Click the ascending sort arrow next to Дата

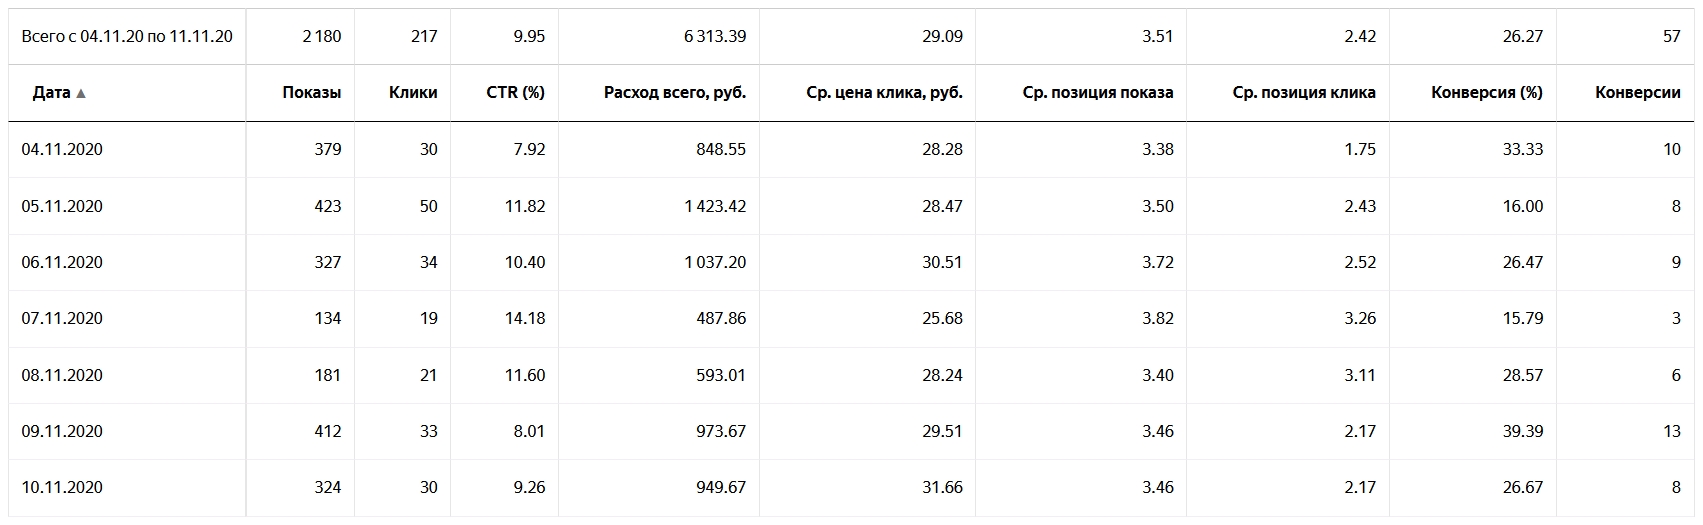[x=81, y=93]
